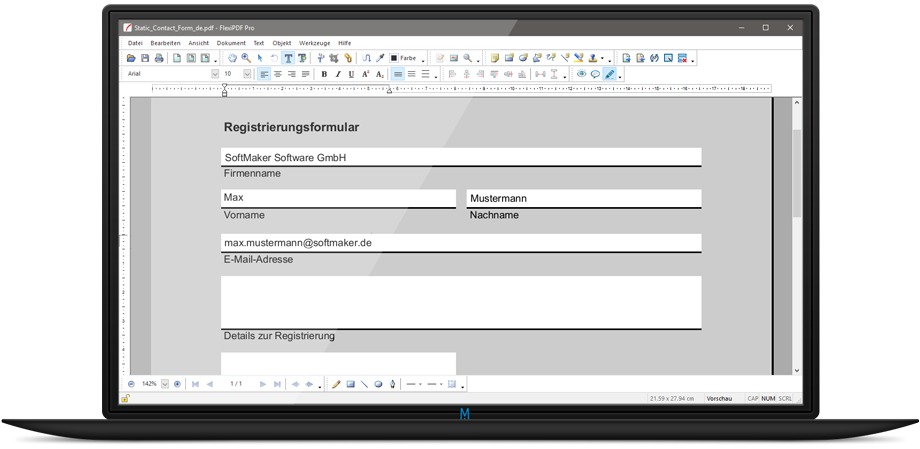Click the black Farbe color swatch
920x449 pixels.
[x=394, y=59]
